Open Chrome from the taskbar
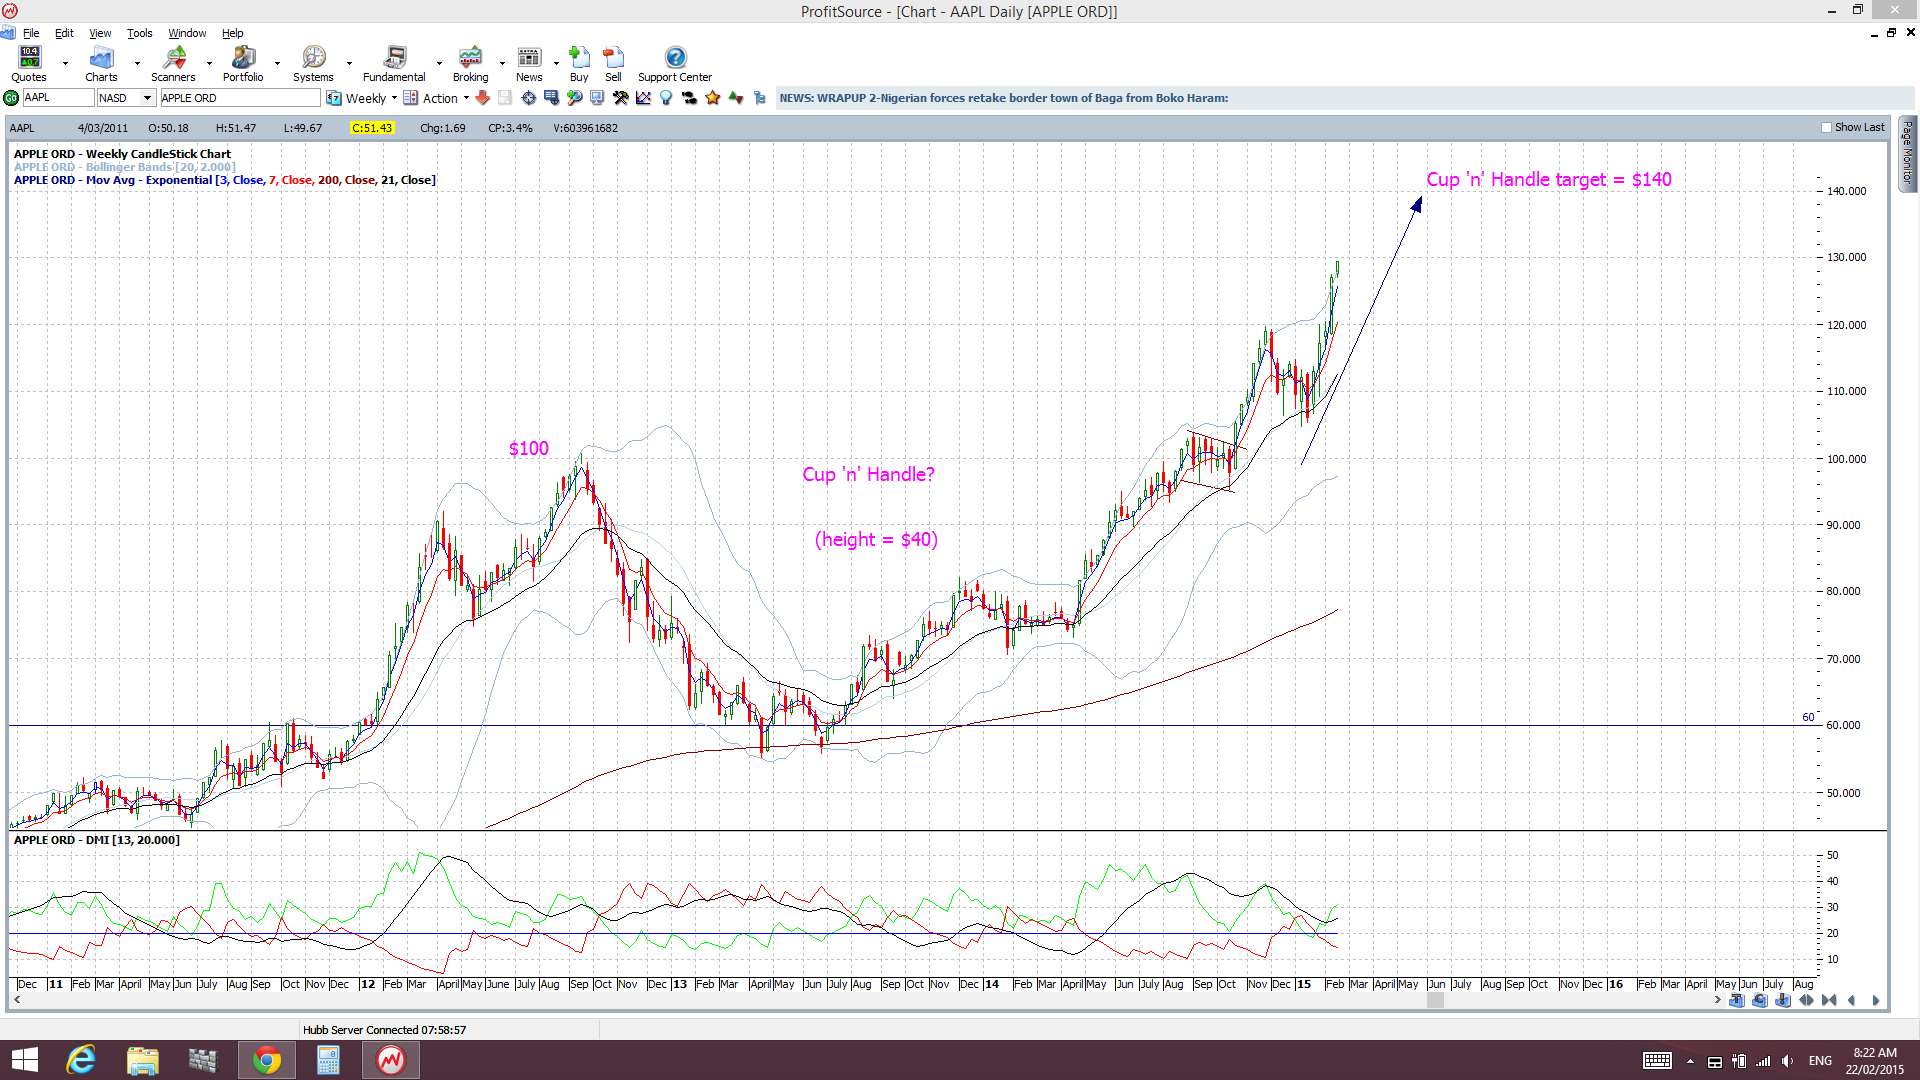This screenshot has width=1920, height=1080. click(266, 1060)
